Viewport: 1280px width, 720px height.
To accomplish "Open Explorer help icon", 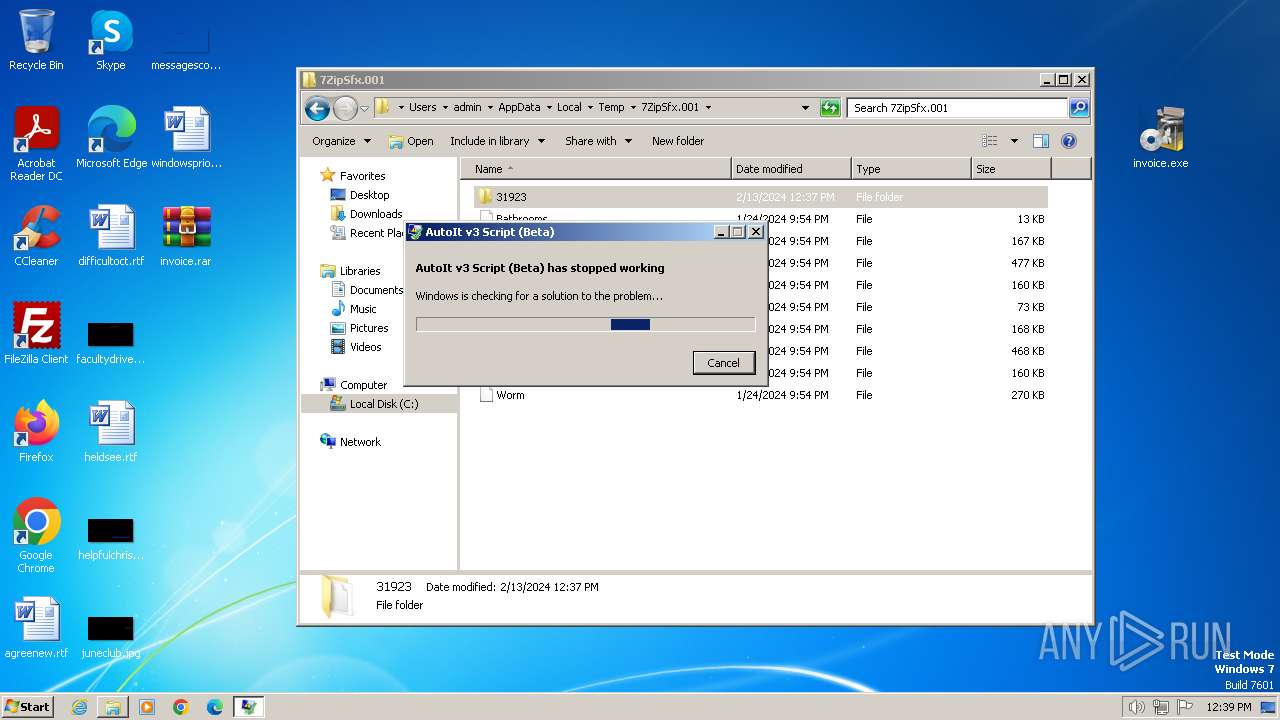I will click(1068, 141).
